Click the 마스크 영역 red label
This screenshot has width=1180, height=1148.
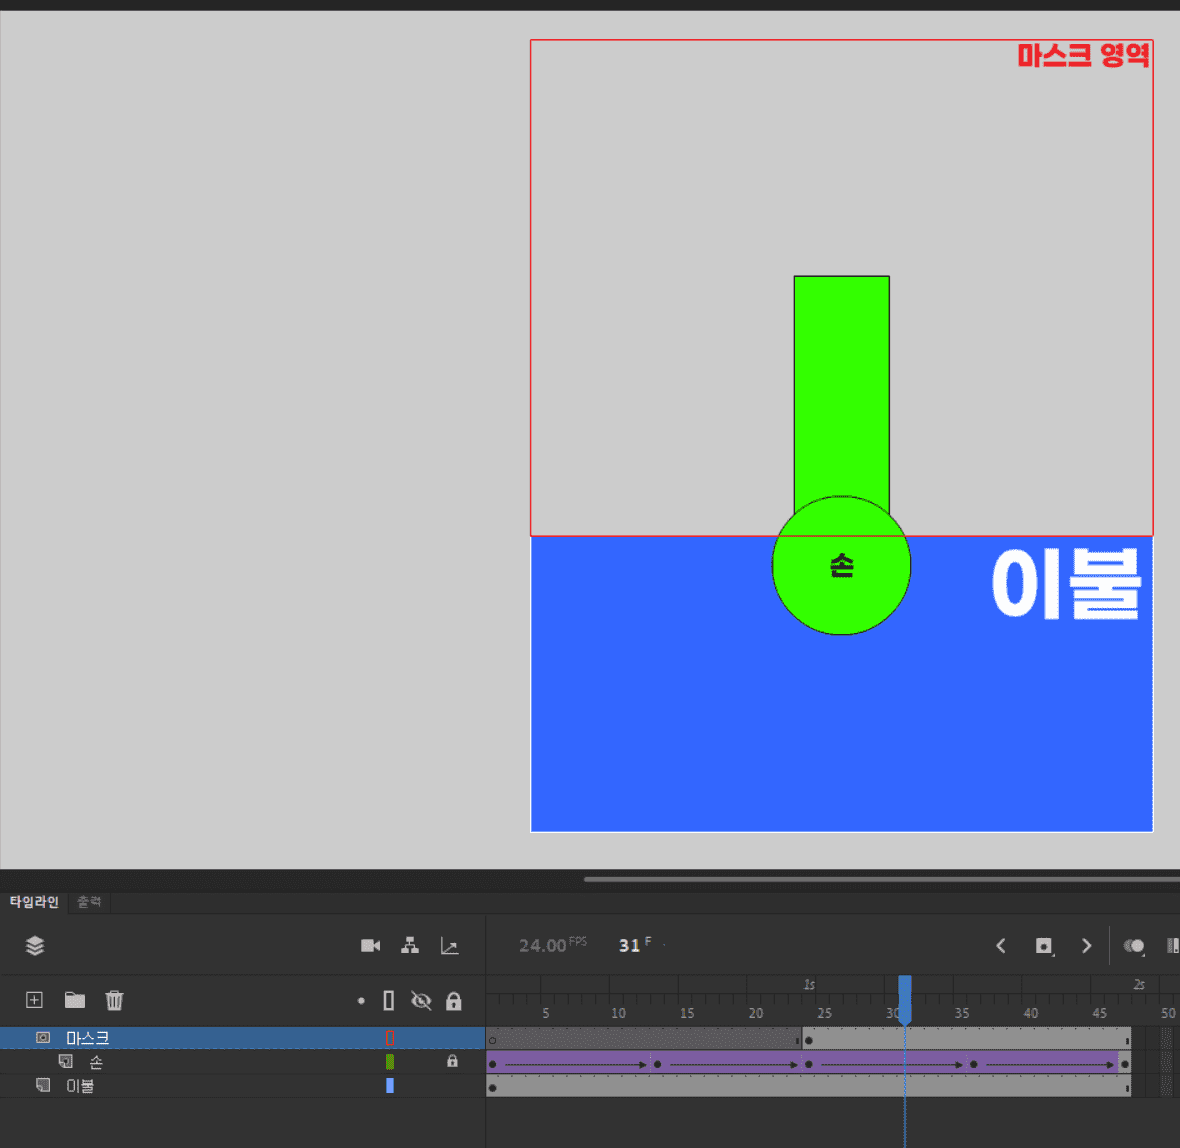[1083, 55]
